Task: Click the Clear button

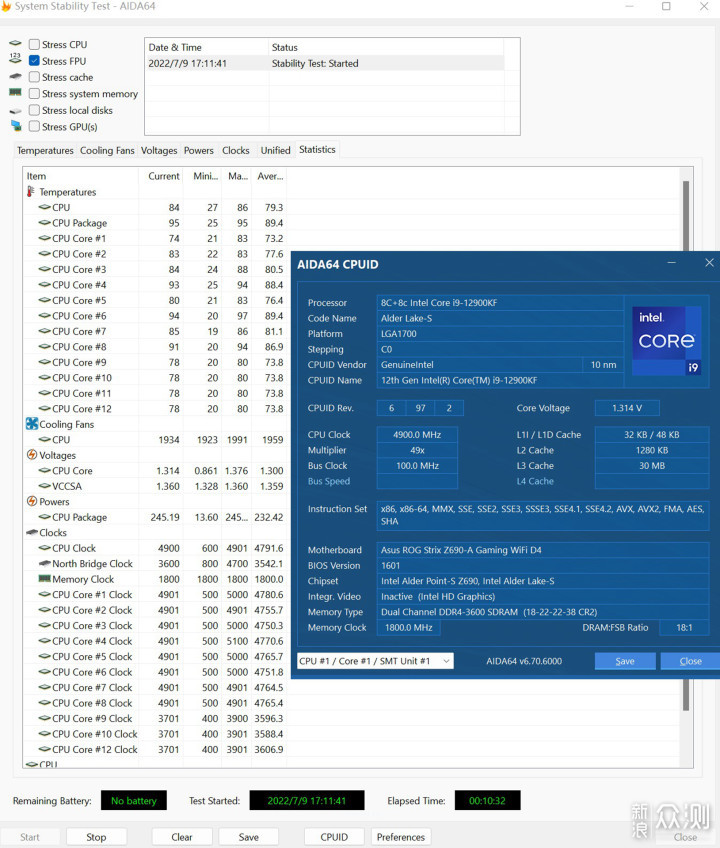Action: click(x=182, y=837)
